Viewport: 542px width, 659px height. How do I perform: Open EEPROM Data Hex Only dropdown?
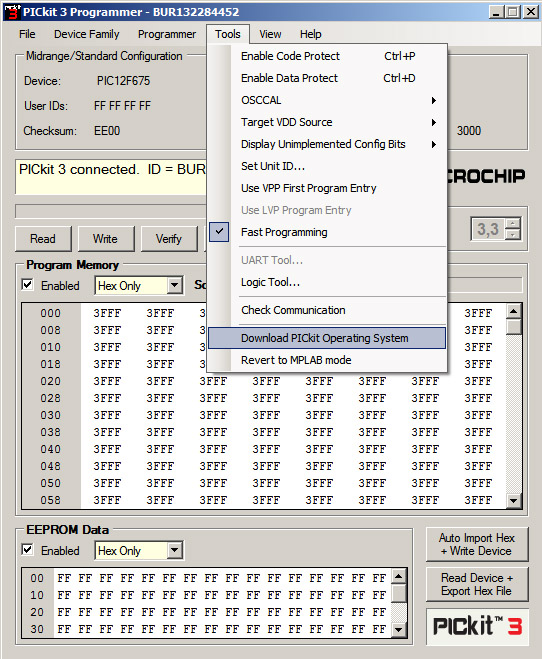(174, 550)
